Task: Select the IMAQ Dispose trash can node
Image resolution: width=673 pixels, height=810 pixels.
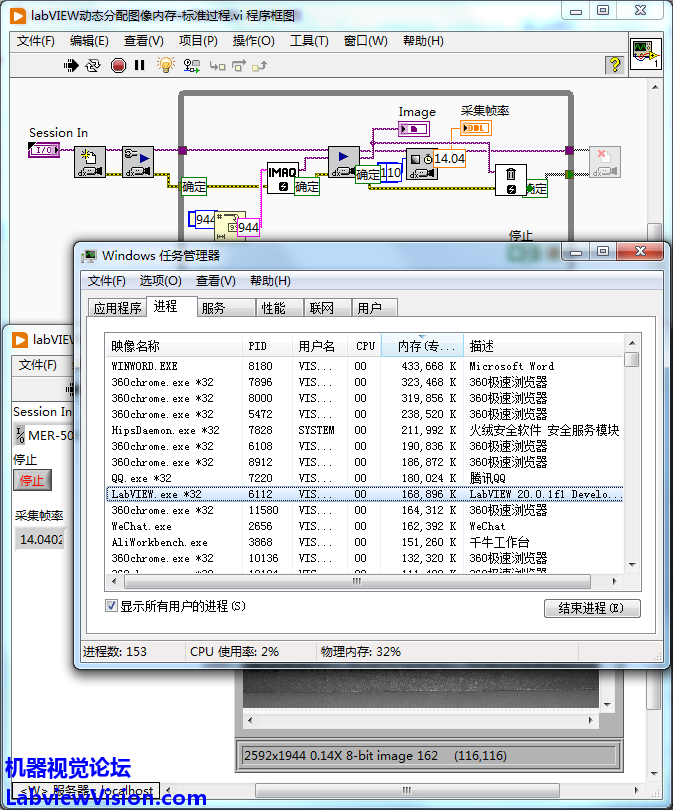Action: (511, 180)
